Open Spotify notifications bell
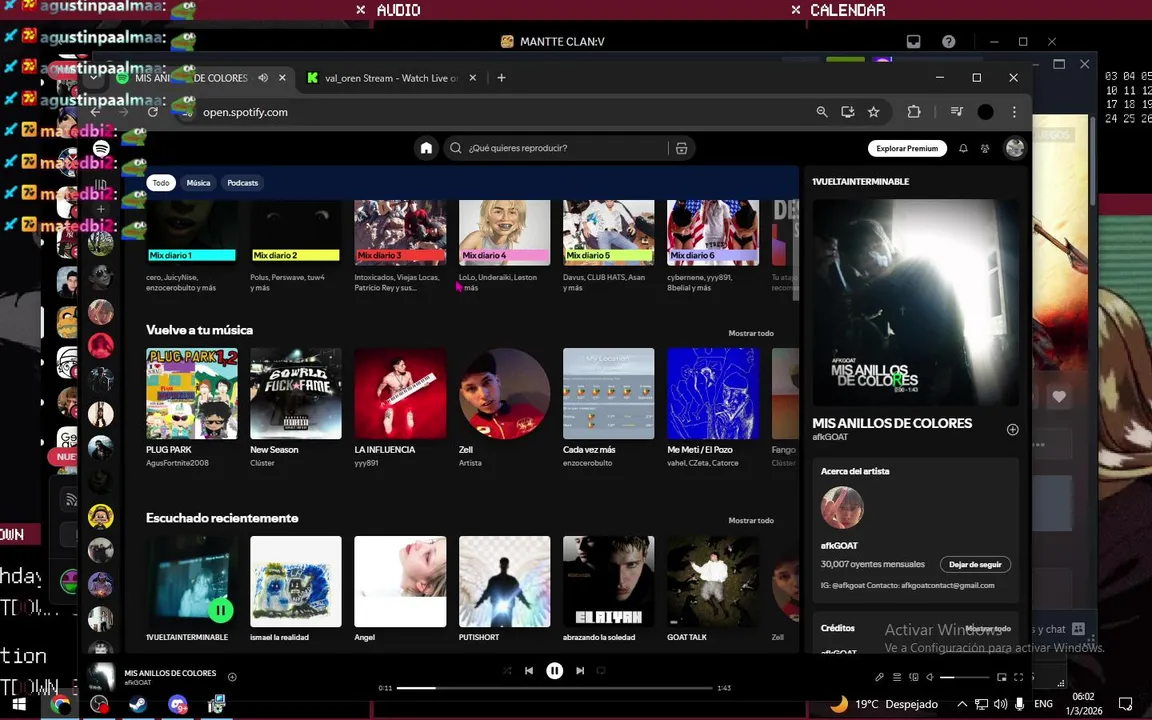This screenshot has width=1152, height=720. click(x=963, y=148)
